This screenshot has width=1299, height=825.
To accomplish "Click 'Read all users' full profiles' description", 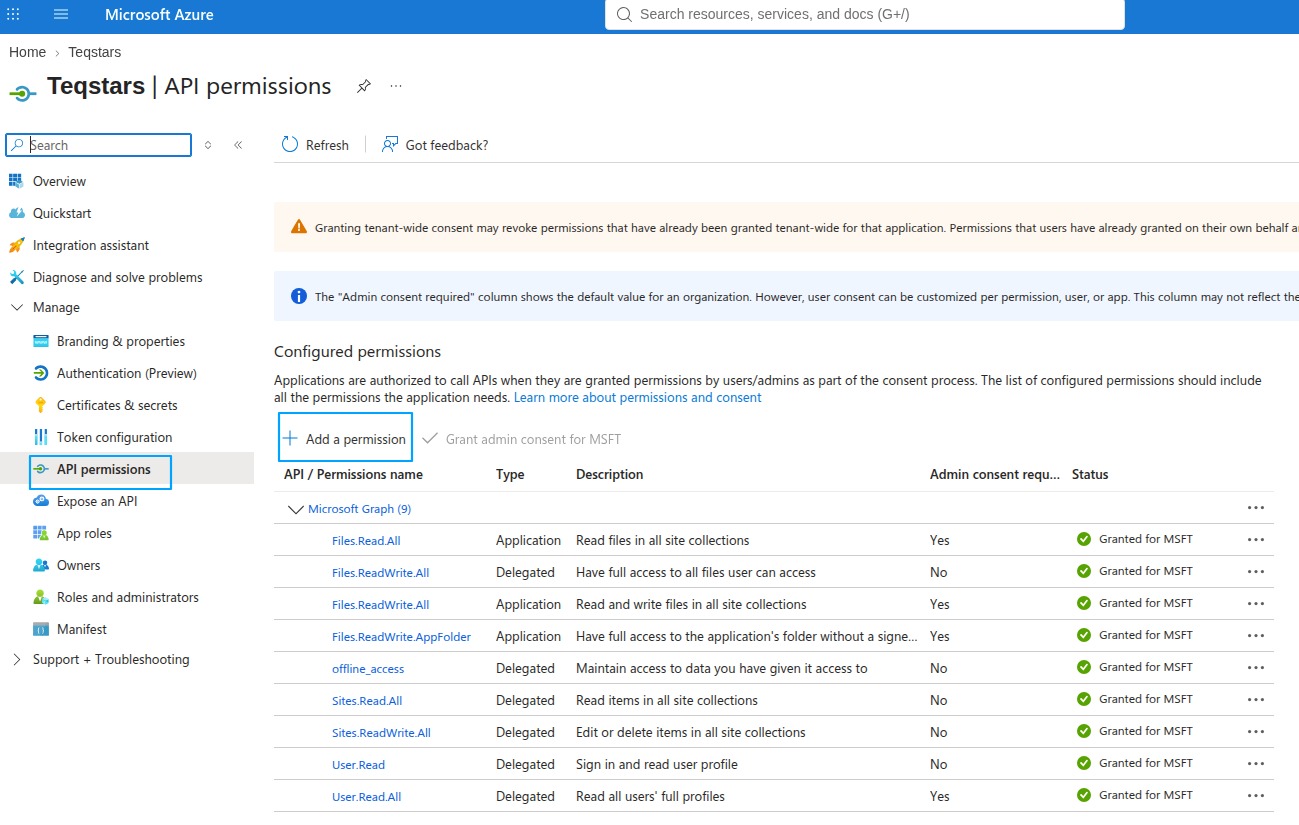I will [x=650, y=796].
